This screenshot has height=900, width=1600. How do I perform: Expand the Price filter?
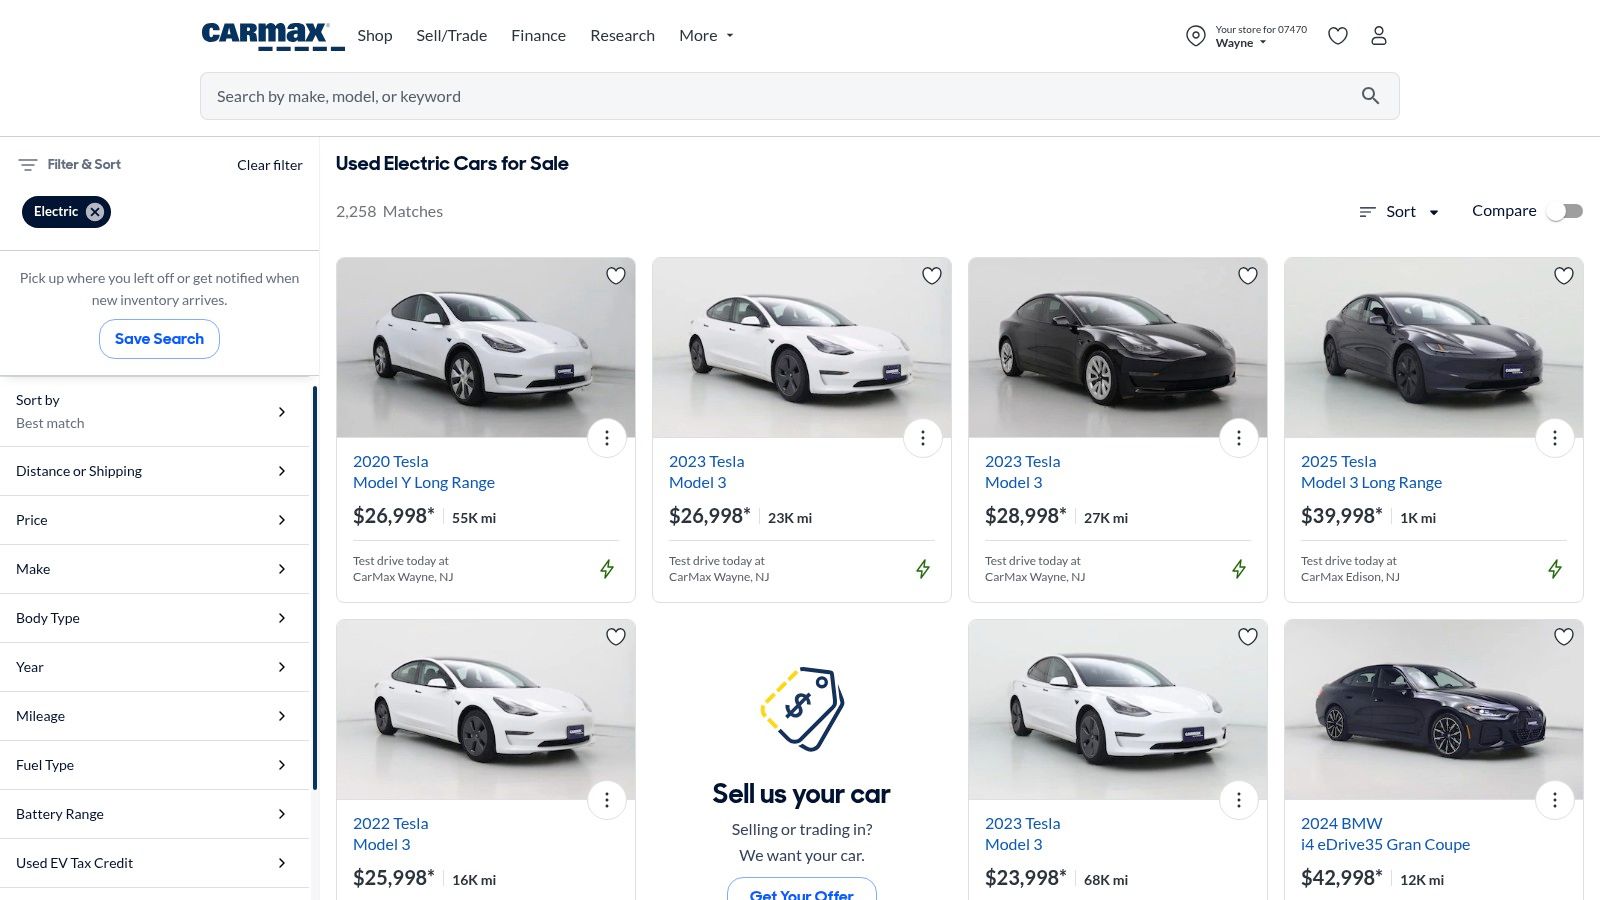point(155,520)
